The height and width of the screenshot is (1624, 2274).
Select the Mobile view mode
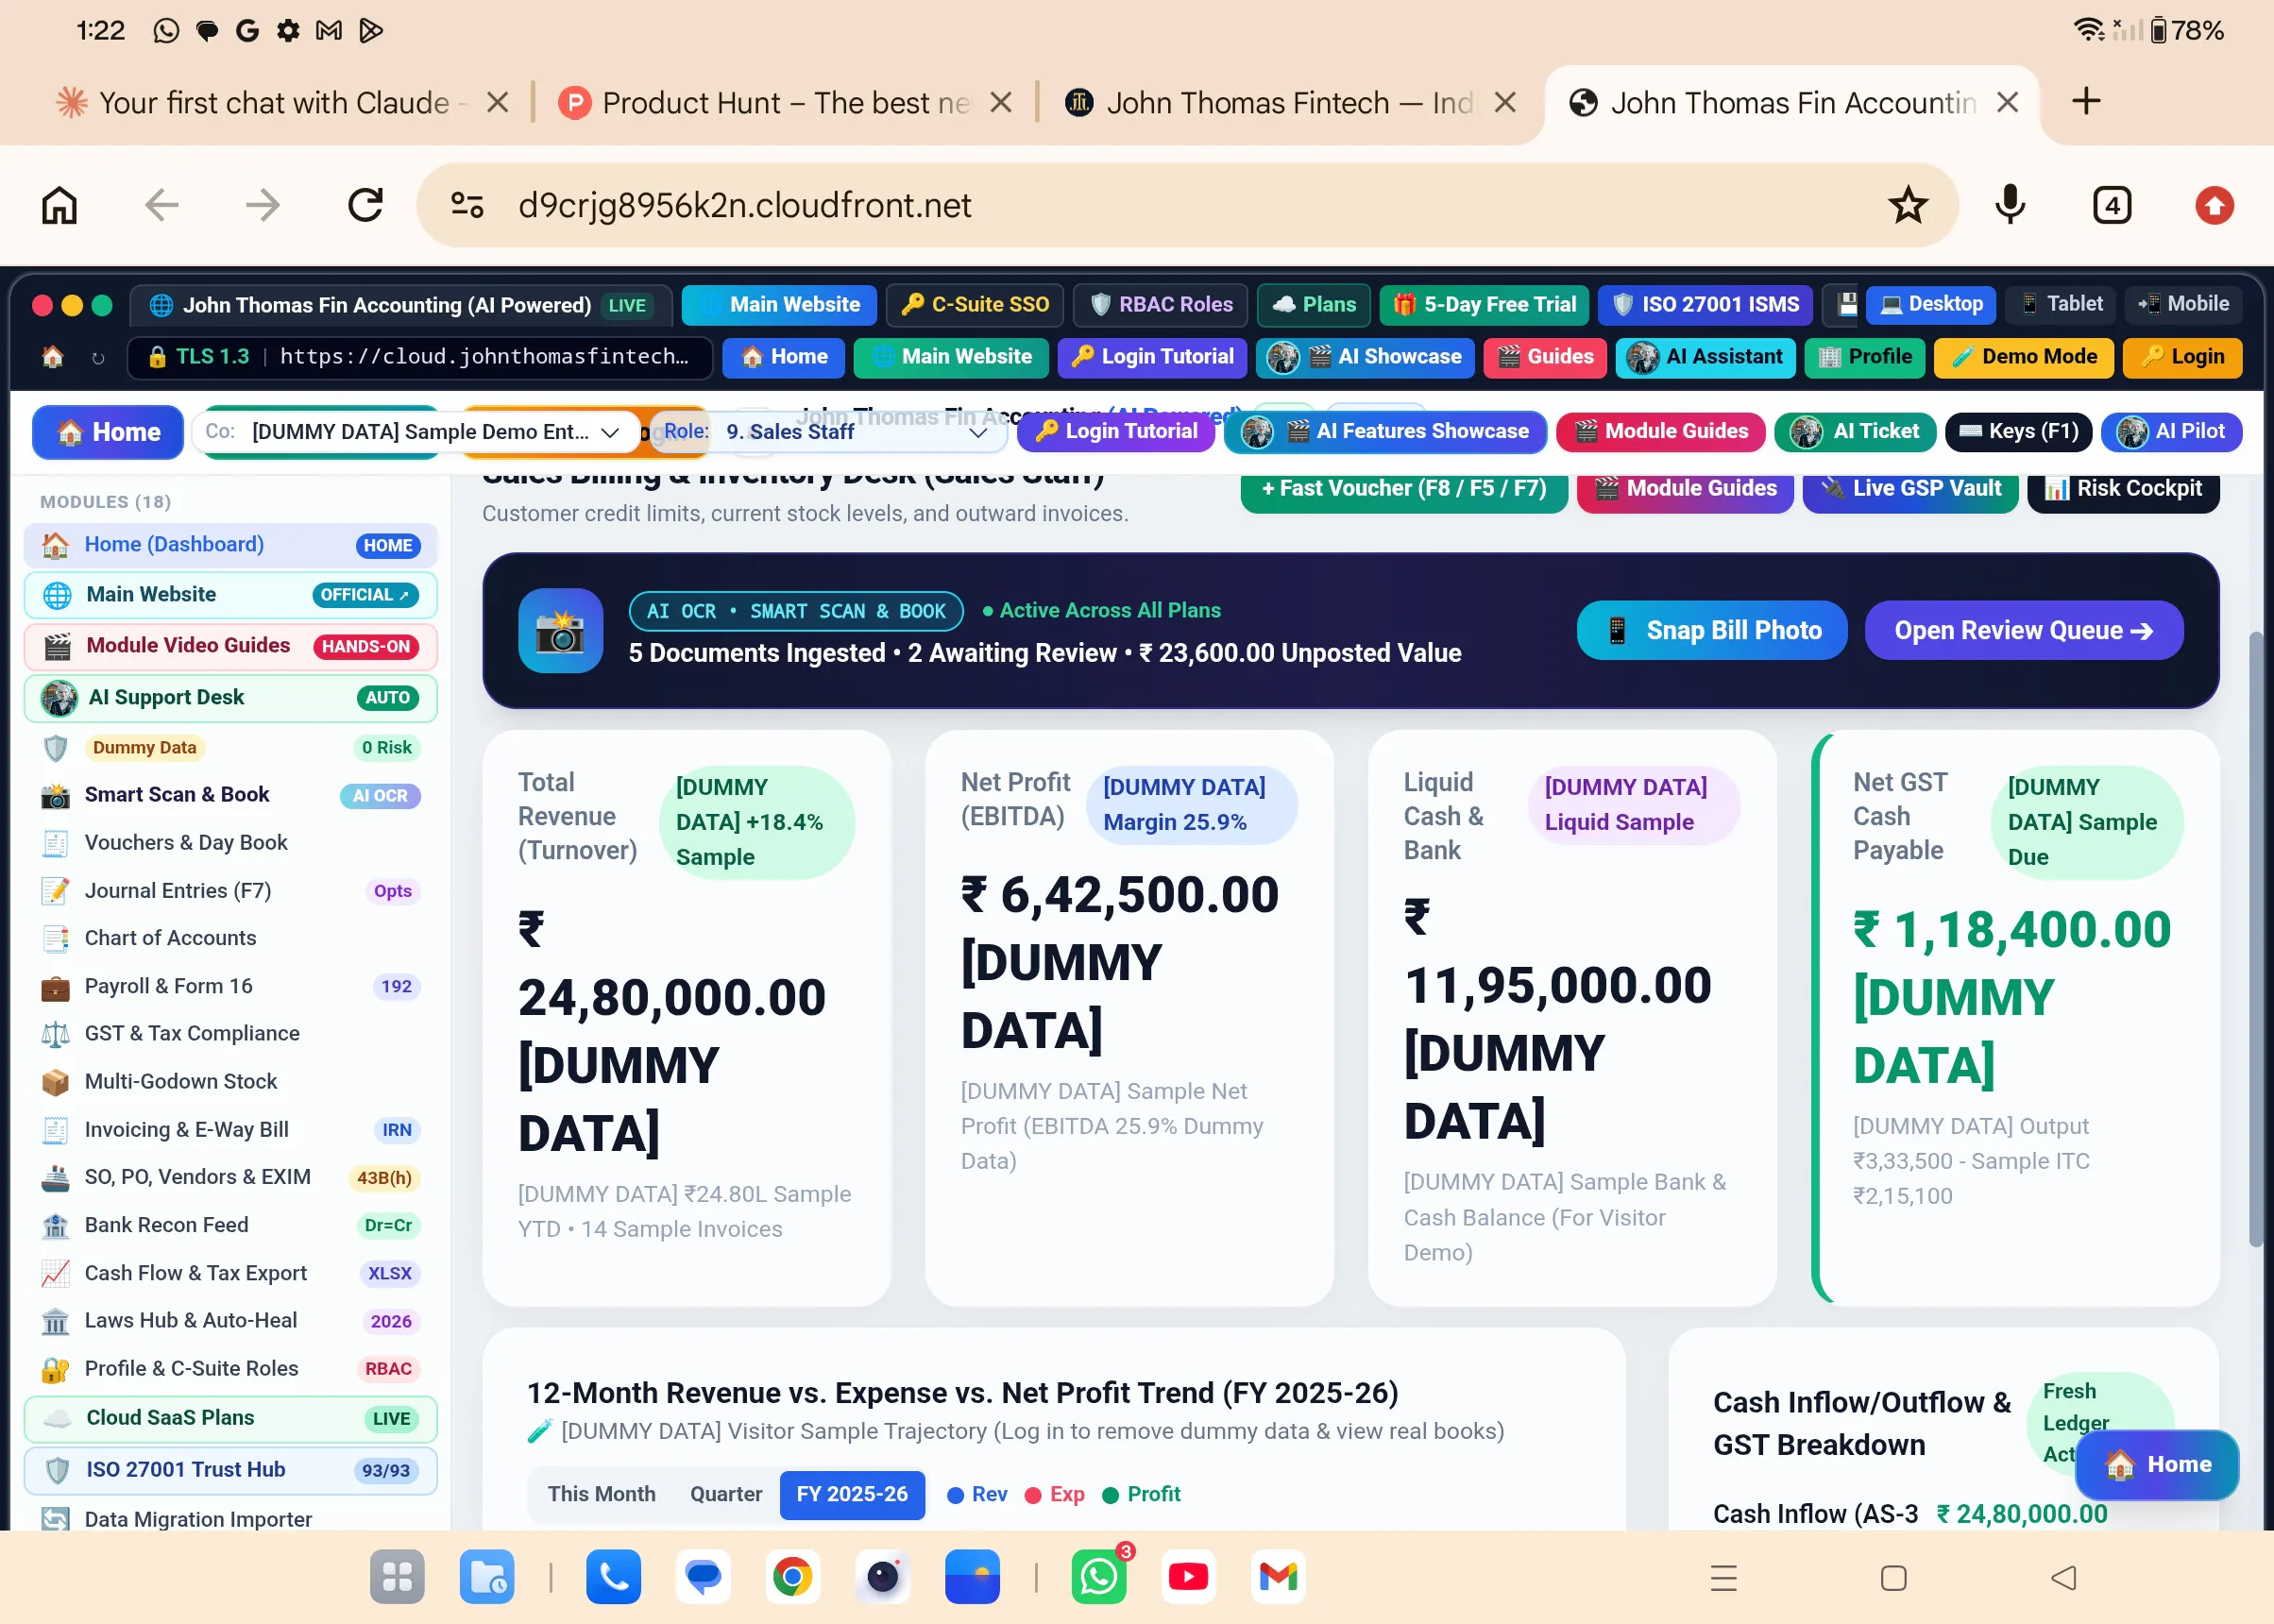coord(2182,304)
